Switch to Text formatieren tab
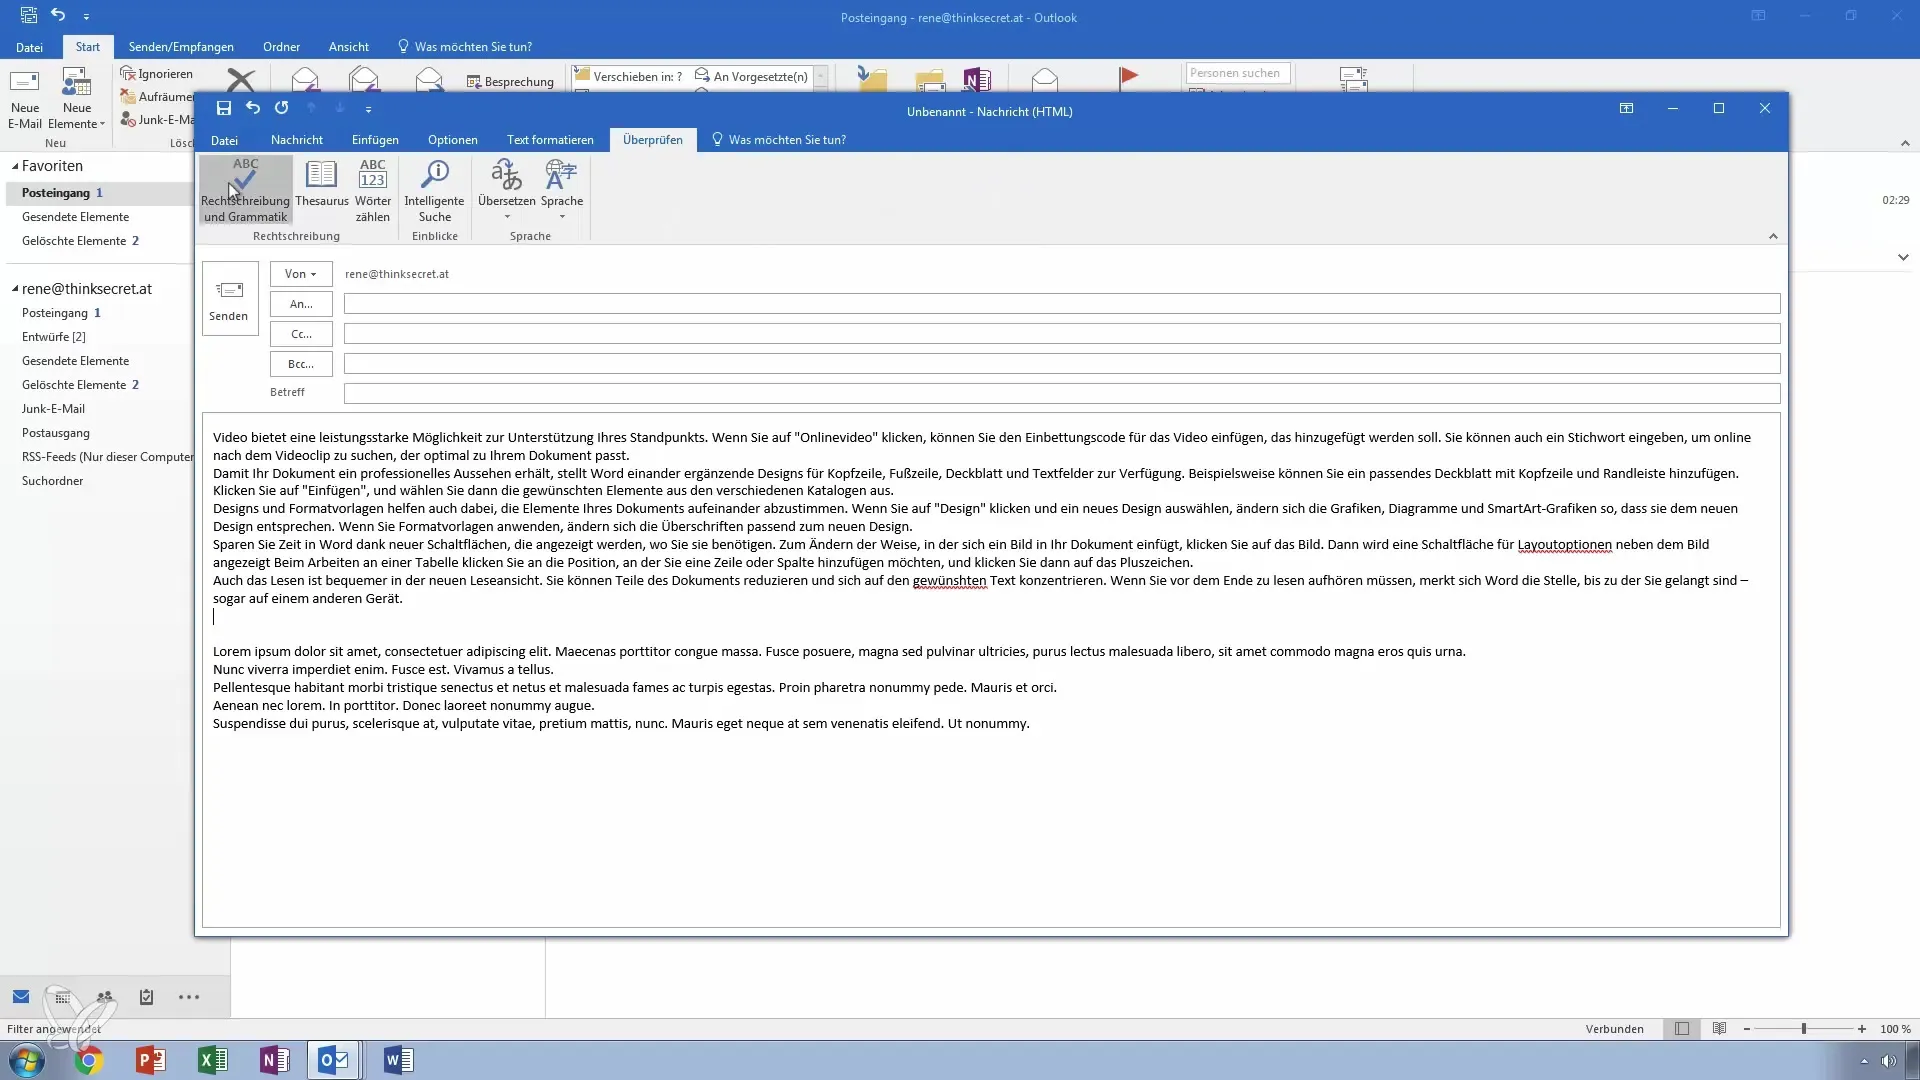1920x1080 pixels. (x=550, y=140)
